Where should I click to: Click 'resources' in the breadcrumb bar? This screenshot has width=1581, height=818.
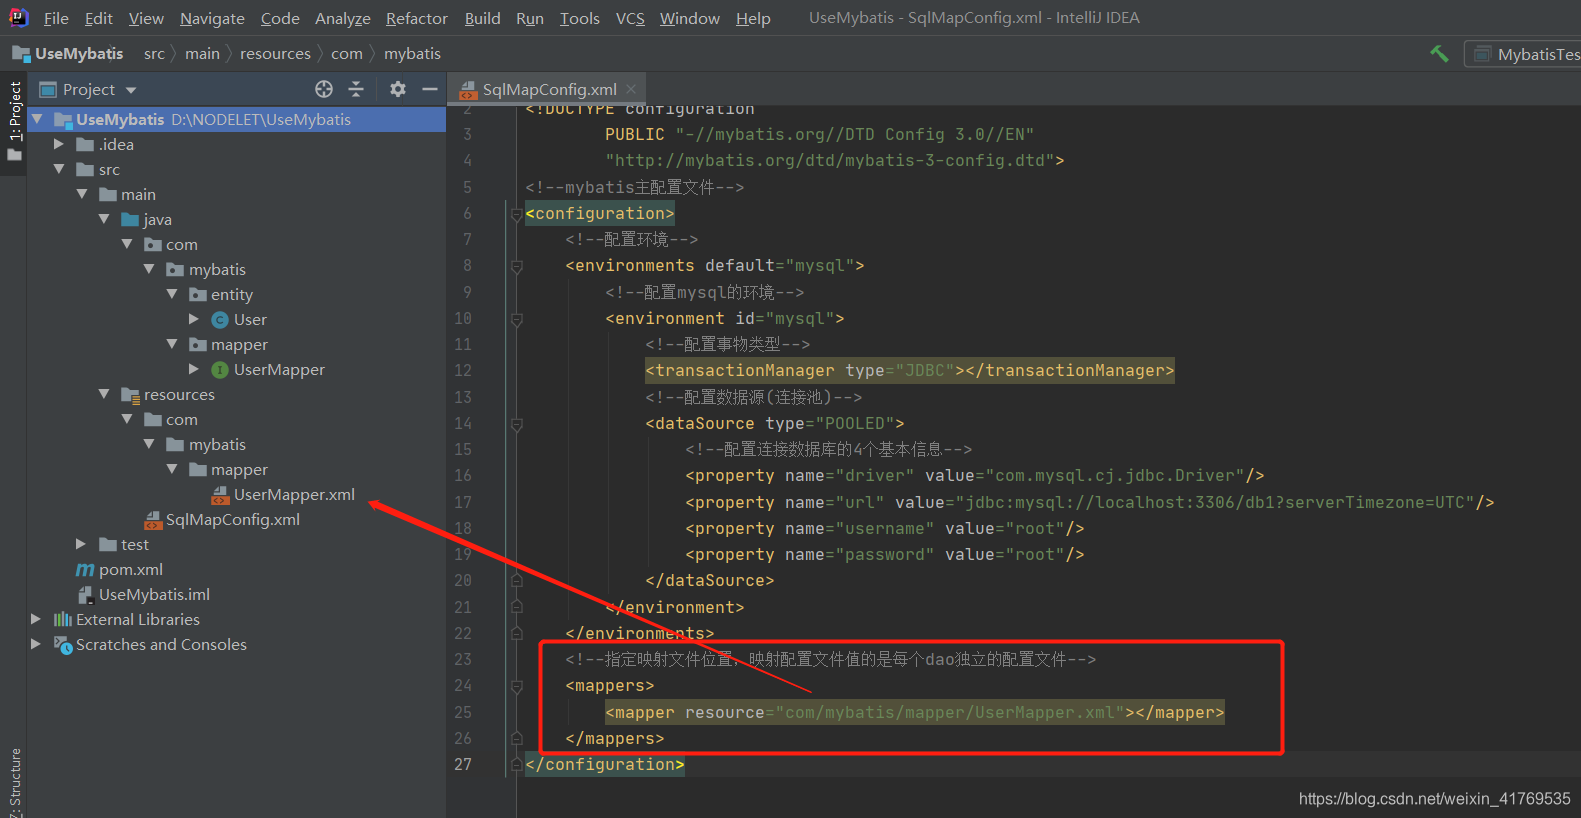[x=275, y=54]
